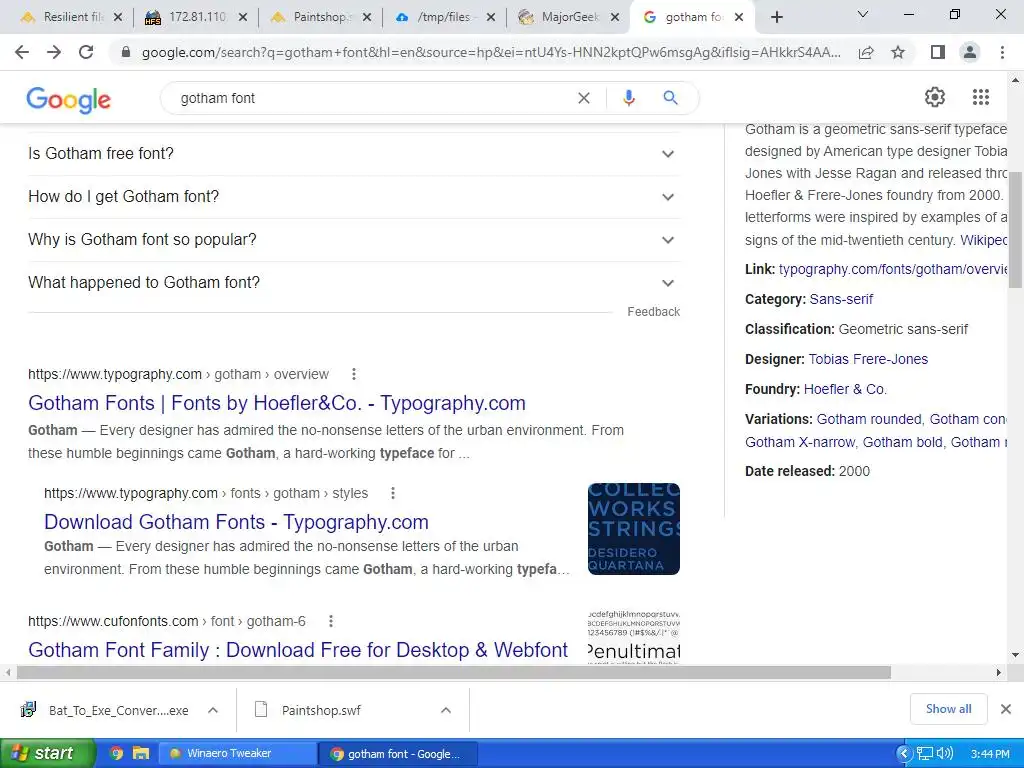Screen dimensions: 1024x768
Task: Click network tray icon
Action: coord(924,754)
